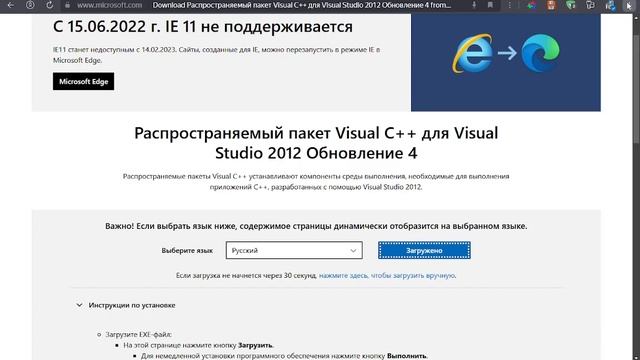Click the circular icon beside the back arrow
640x360 pixels.
point(30,5)
